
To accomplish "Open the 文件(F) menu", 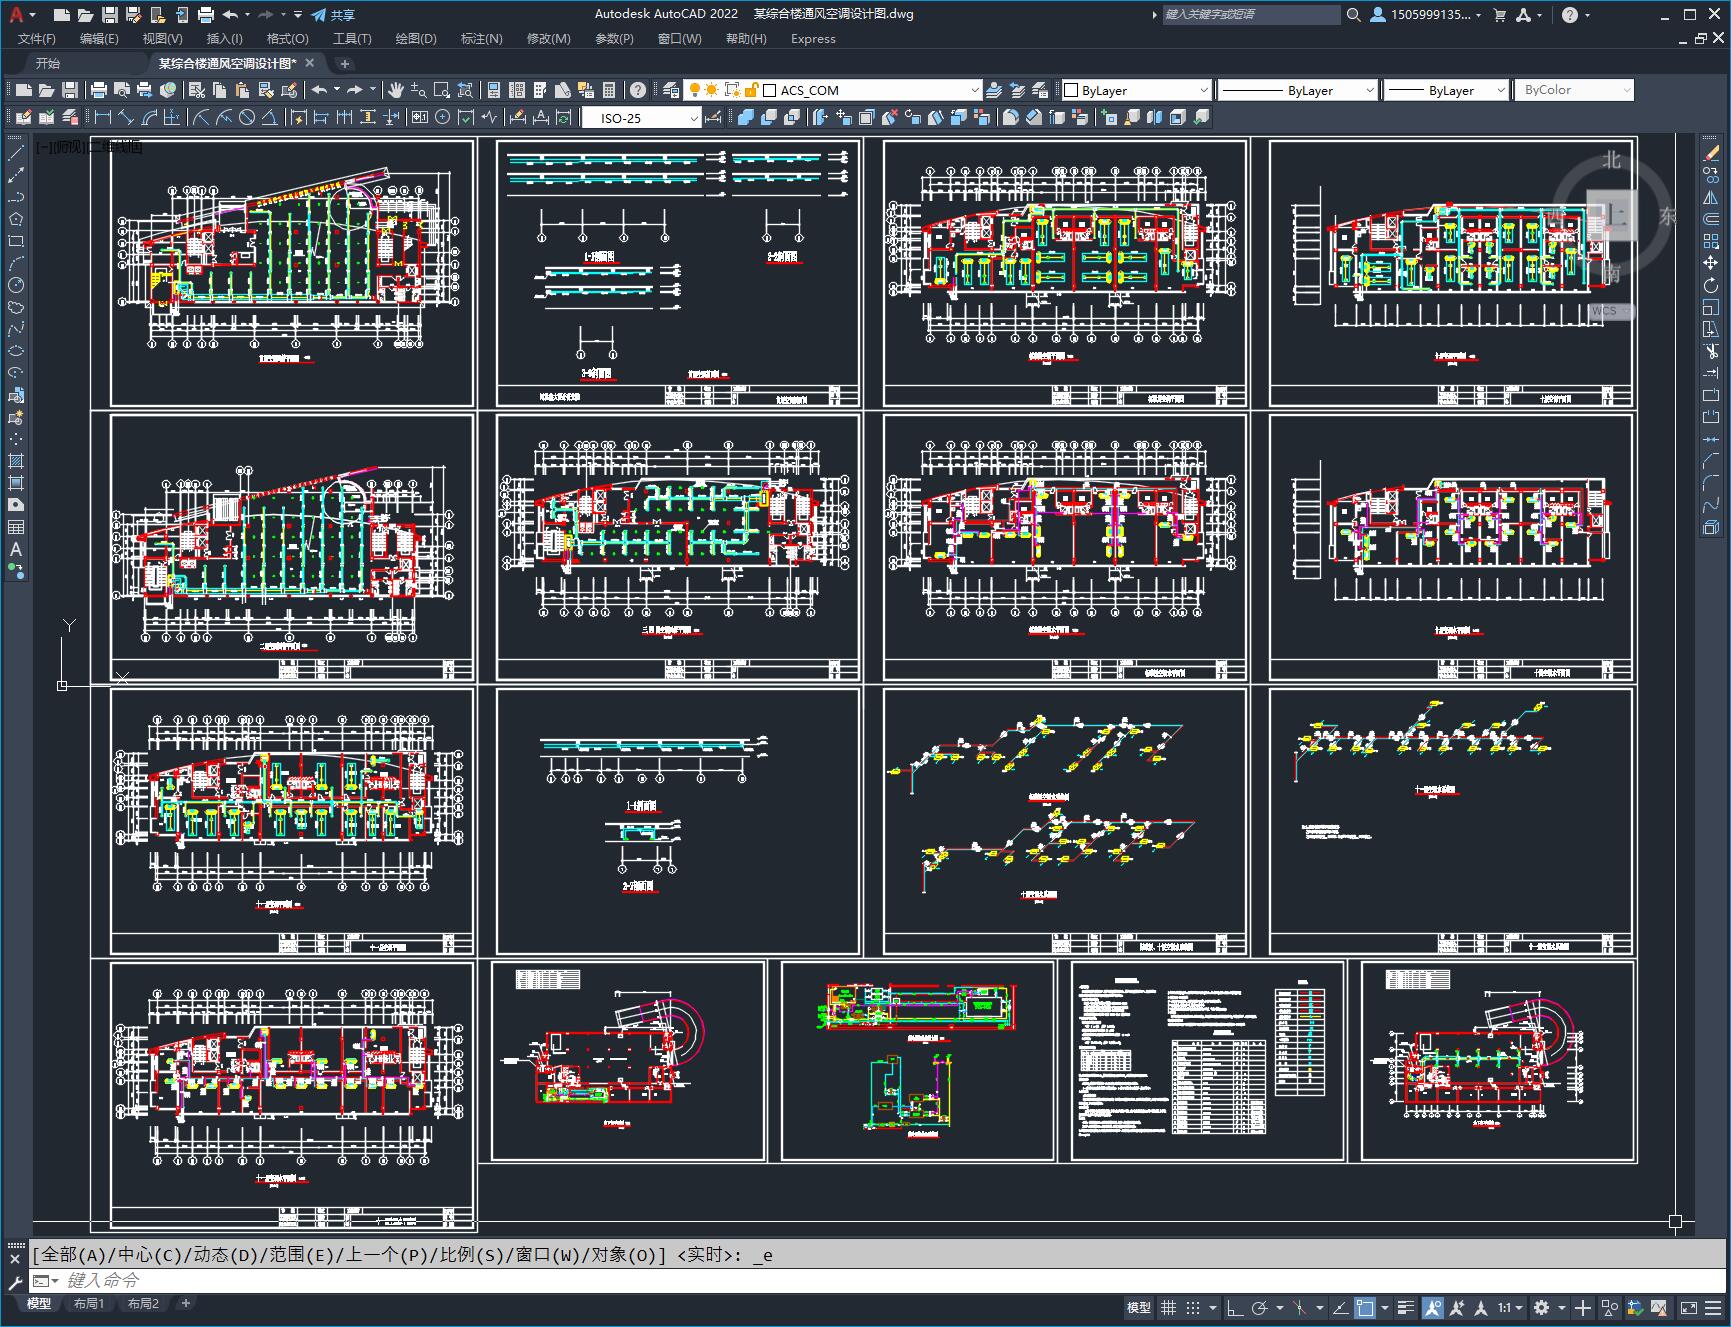I will [37, 38].
